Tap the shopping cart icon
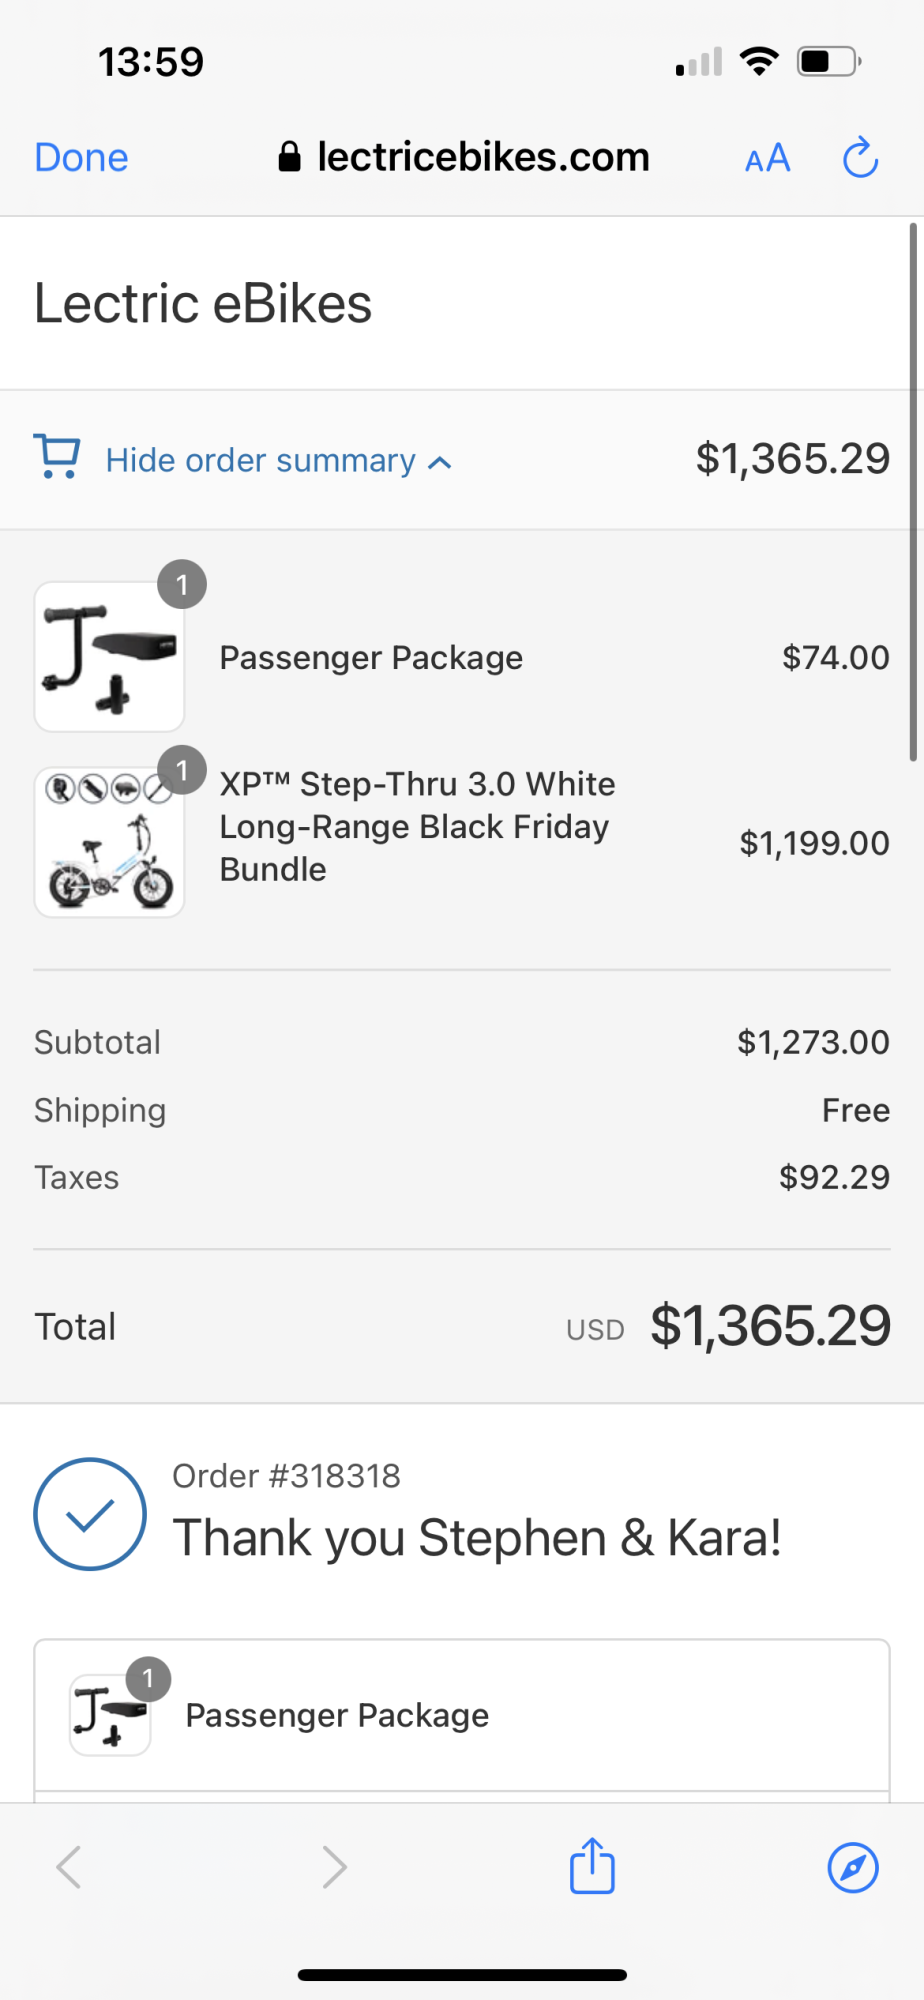The width and height of the screenshot is (924, 2000). coord(57,457)
